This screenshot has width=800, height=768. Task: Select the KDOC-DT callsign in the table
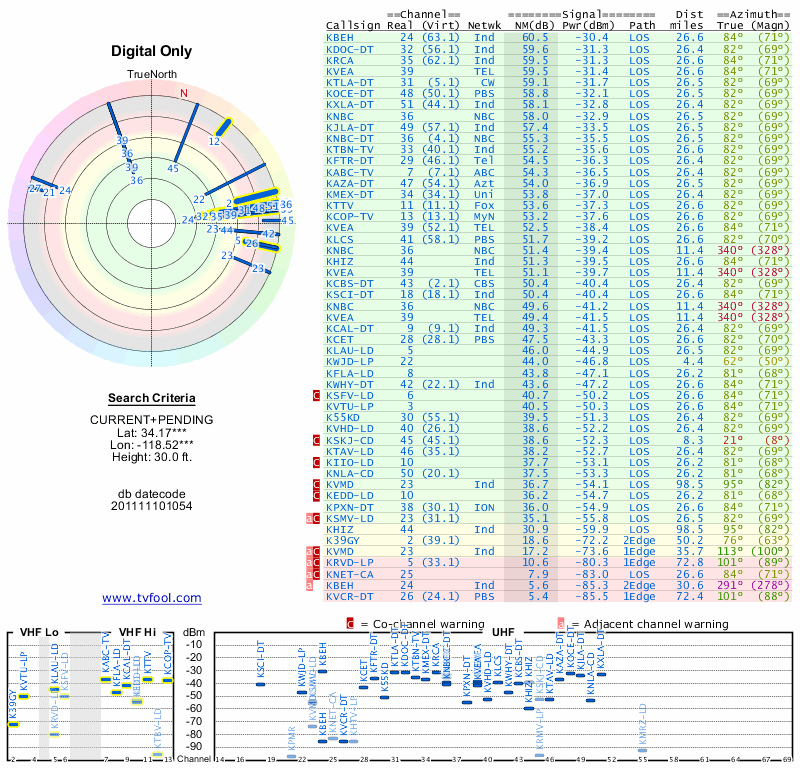(x=350, y=49)
